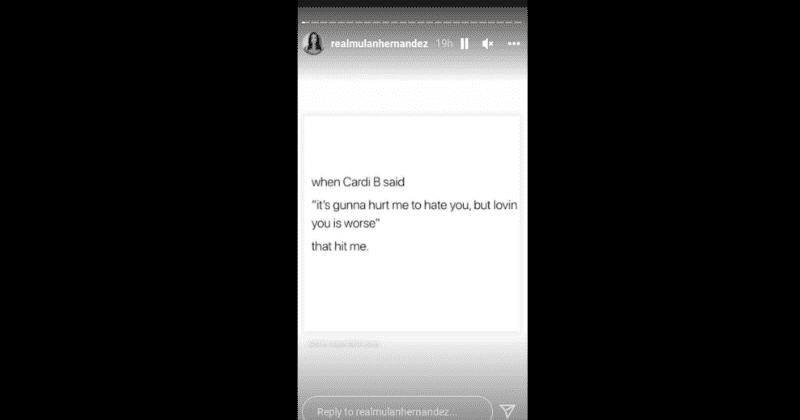This screenshot has width=800, height=420.
Task: Click the 19h story timestamp
Action: pyautogui.click(x=444, y=44)
